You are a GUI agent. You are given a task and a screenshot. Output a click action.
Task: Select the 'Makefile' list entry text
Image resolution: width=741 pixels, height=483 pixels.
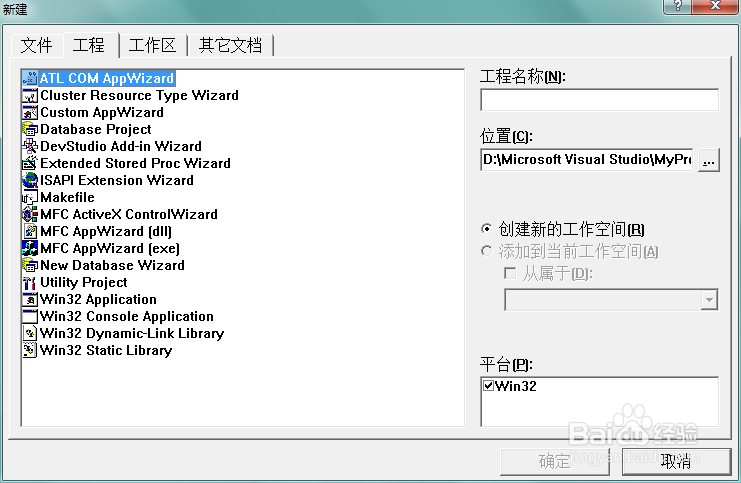[67, 198]
